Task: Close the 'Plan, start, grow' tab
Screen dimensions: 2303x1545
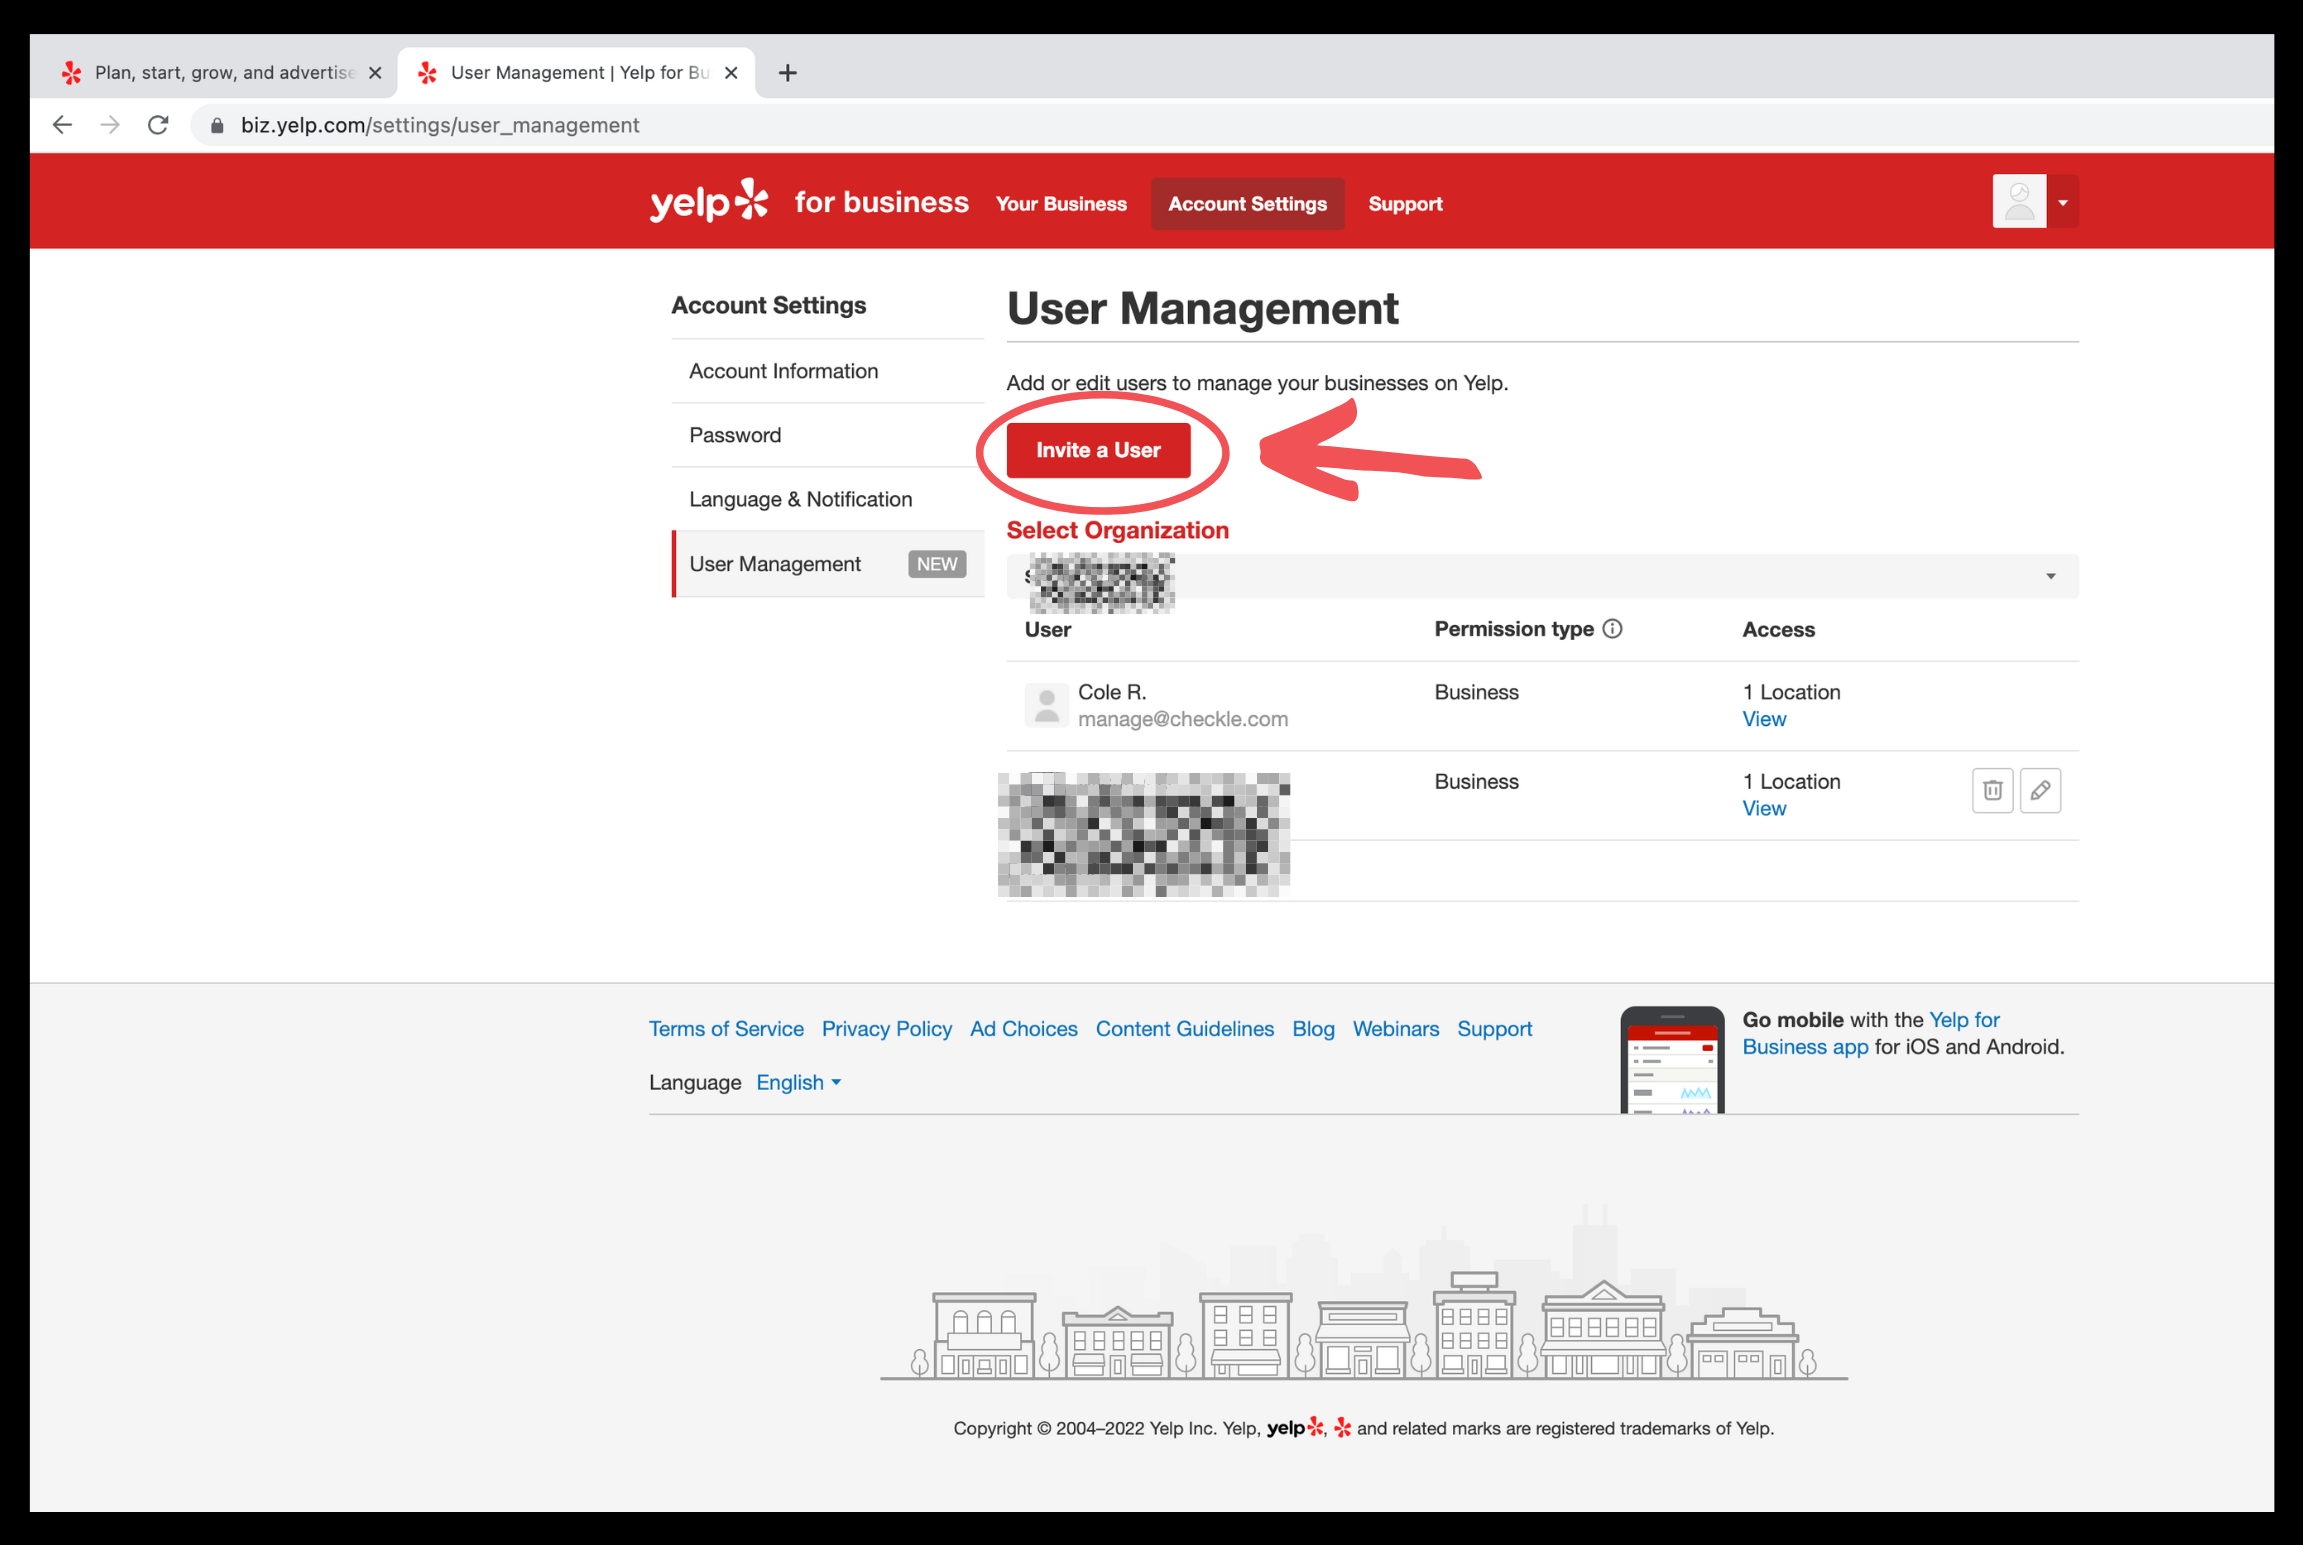Action: (375, 73)
